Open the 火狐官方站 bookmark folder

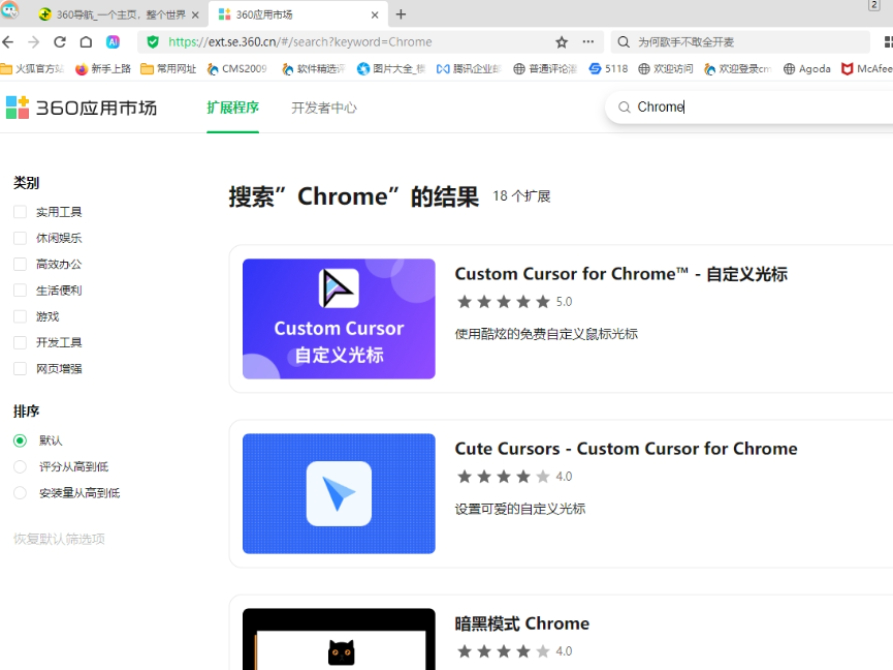(x=32, y=69)
